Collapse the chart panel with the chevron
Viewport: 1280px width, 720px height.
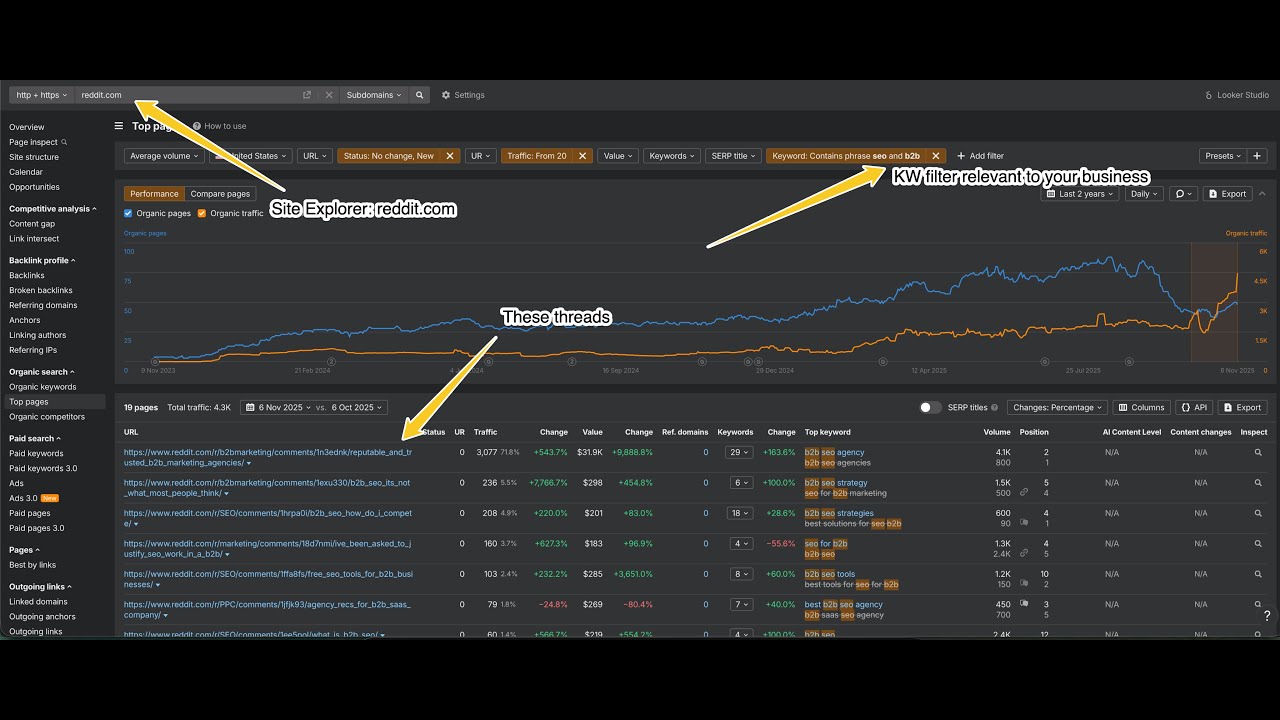(x=1262, y=193)
